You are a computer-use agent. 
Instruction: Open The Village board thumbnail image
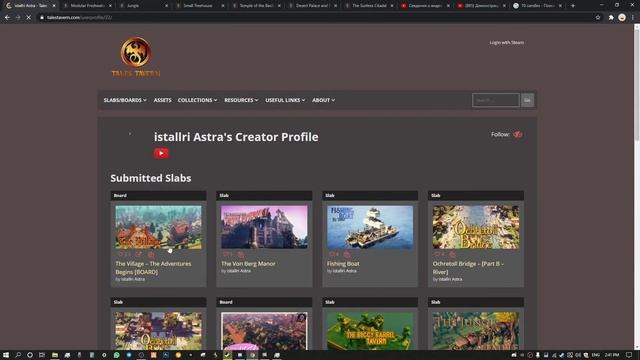158,227
